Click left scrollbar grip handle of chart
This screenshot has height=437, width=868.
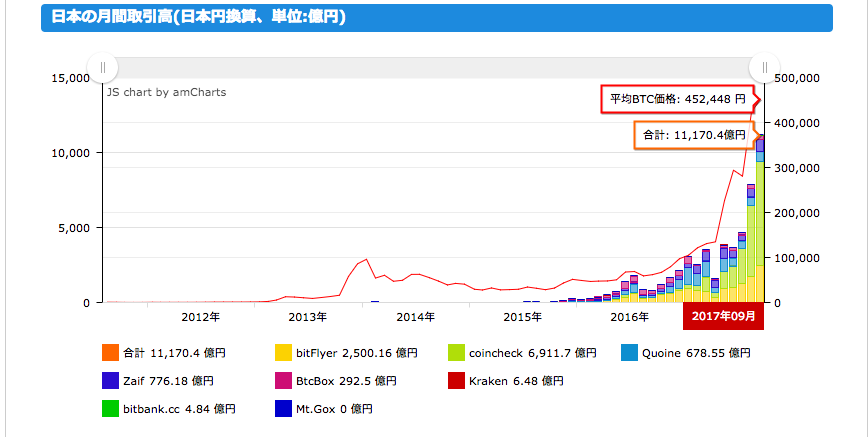[x=102, y=68]
